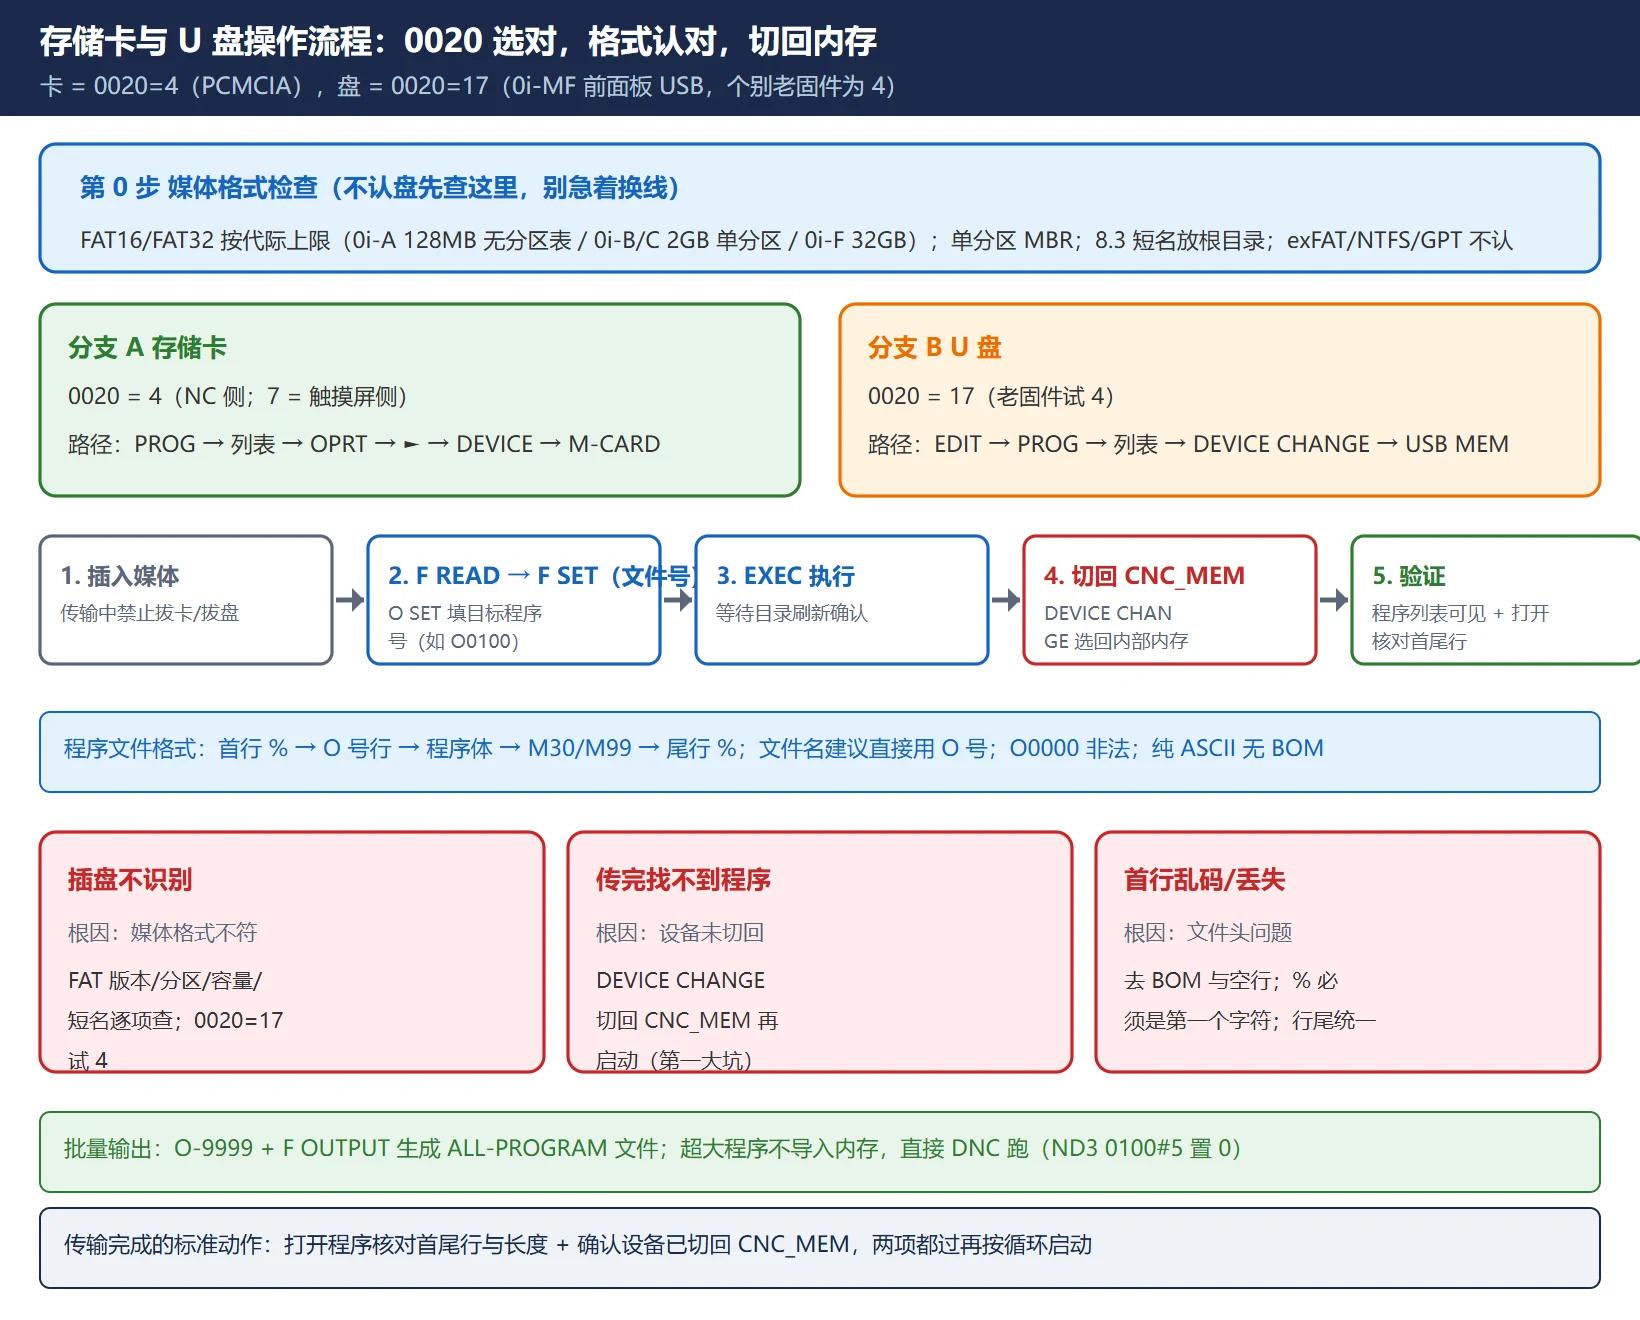Image resolution: width=1640 pixels, height=1320 pixels.
Task: Click the card heading "首行乱码/丢失"
Action: click(1204, 880)
